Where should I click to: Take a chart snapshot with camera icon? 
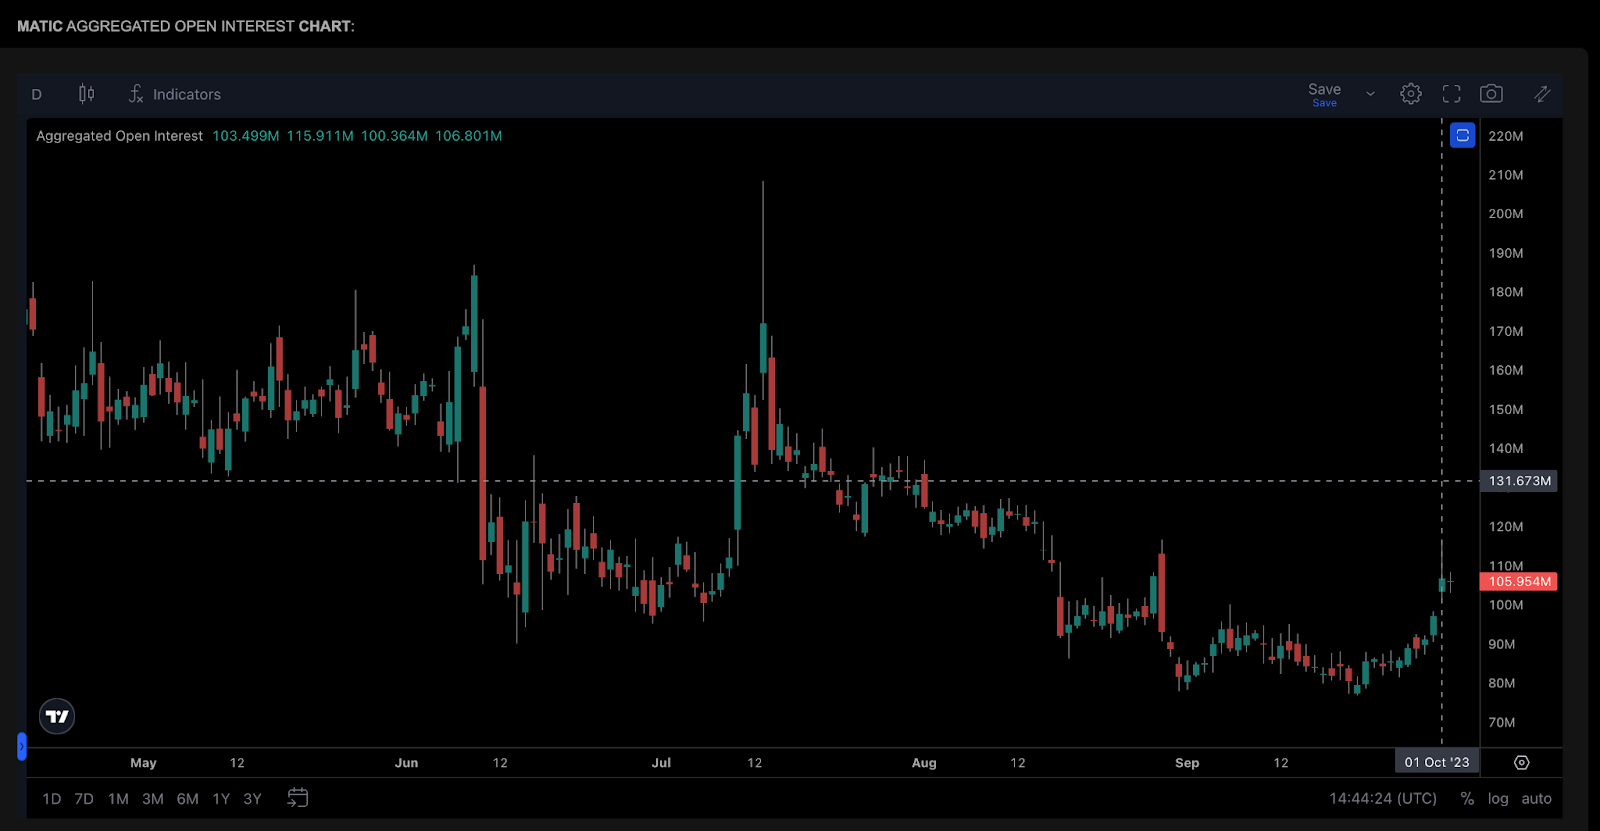[1491, 94]
